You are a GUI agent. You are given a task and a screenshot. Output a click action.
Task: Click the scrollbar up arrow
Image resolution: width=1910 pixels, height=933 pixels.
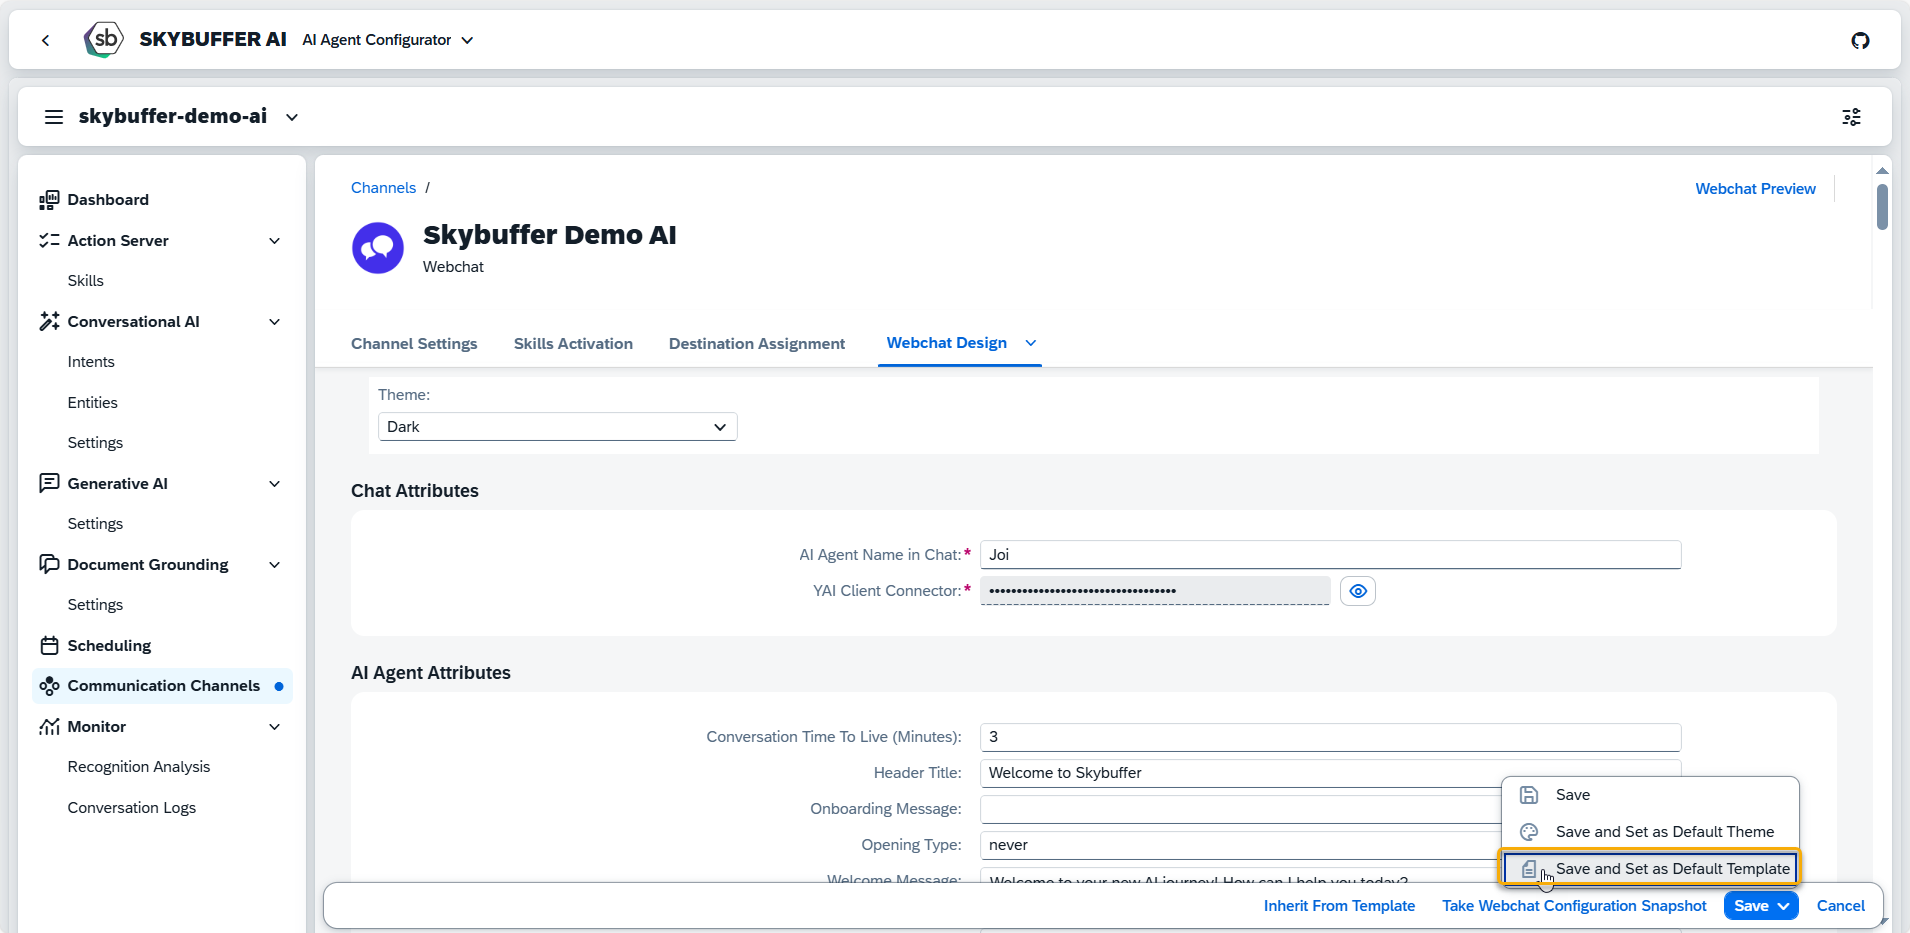pyautogui.click(x=1882, y=170)
